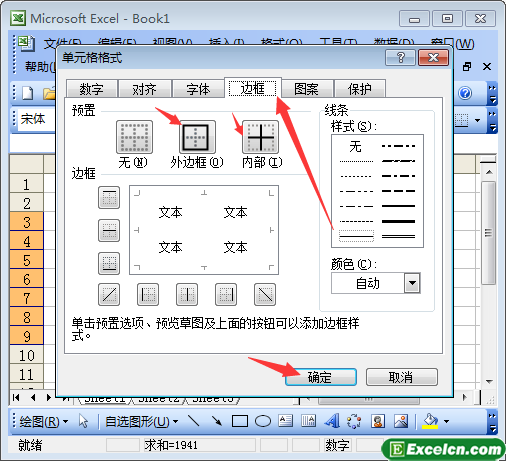
Task: Click the vertical scrollbar down arrow
Action: point(489,381)
